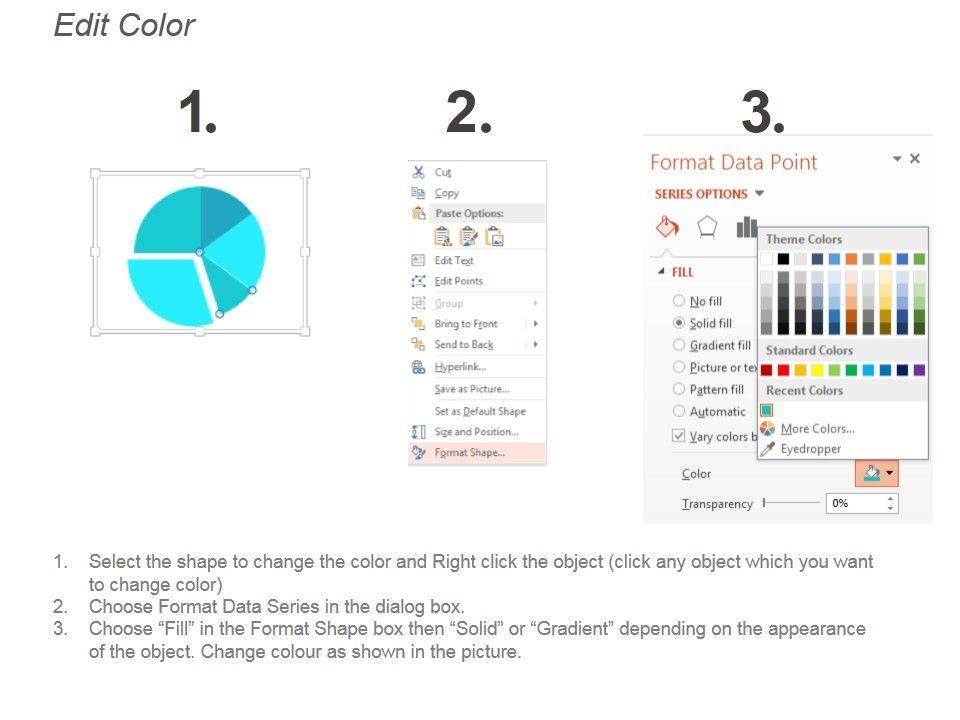Click the Cut scissors icon
The width and height of the screenshot is (960, 720).
click(x=419, y=172)
